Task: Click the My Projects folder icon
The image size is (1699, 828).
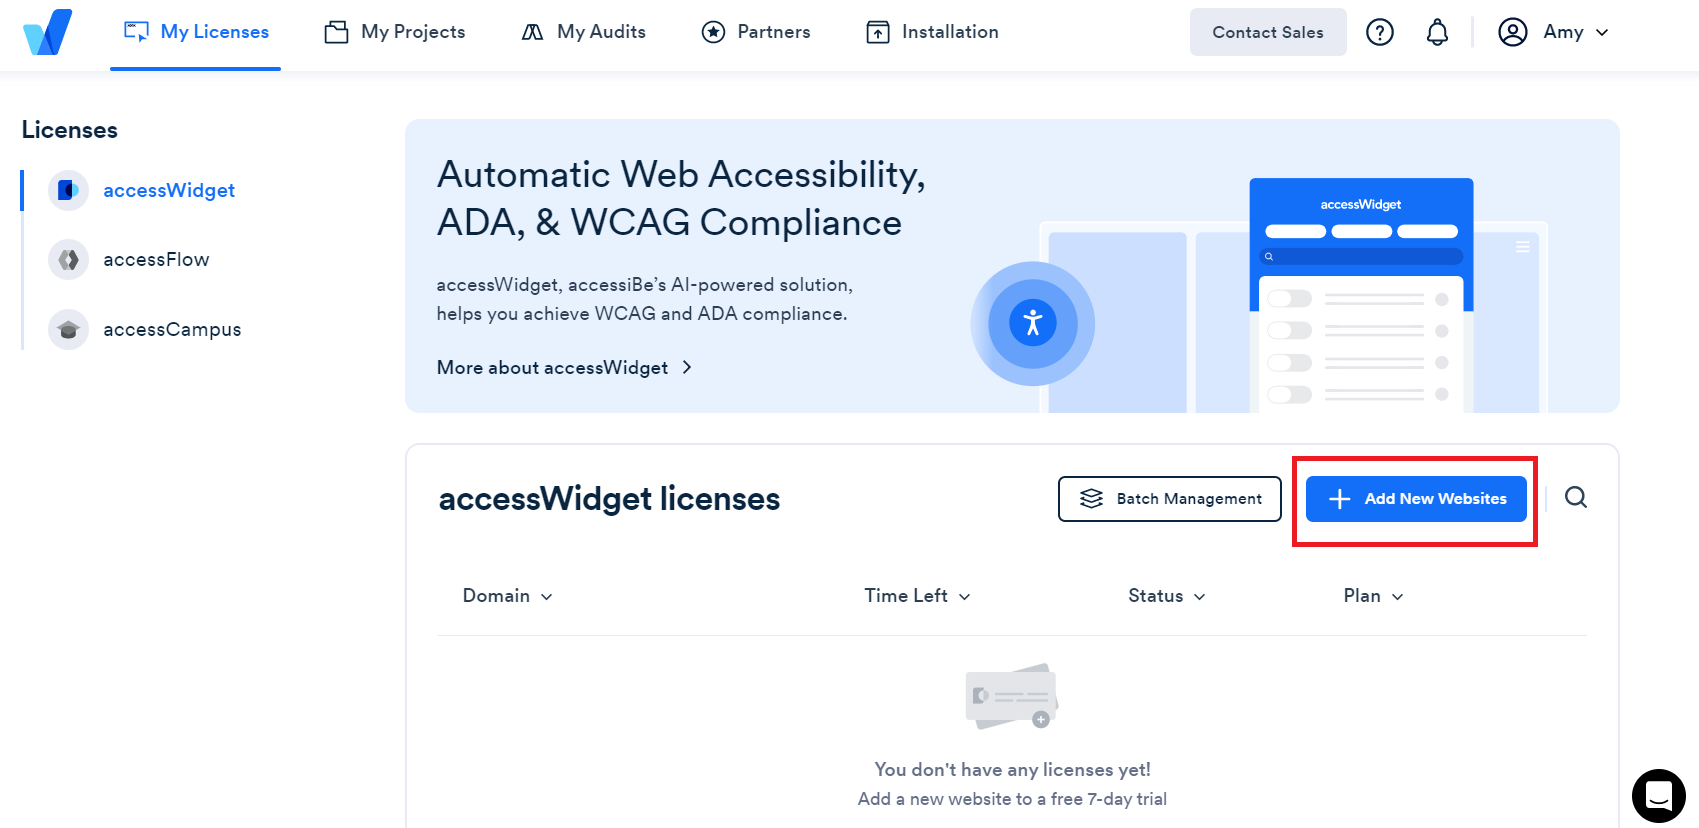Action: coord(337,32)
